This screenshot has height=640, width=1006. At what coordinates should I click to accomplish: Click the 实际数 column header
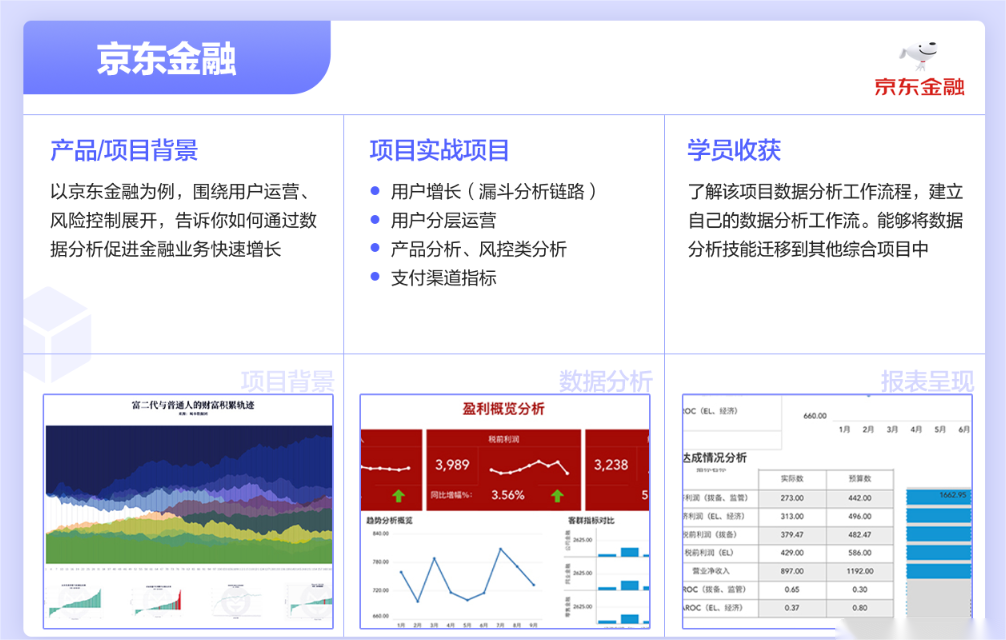click(x=792, y=479)
